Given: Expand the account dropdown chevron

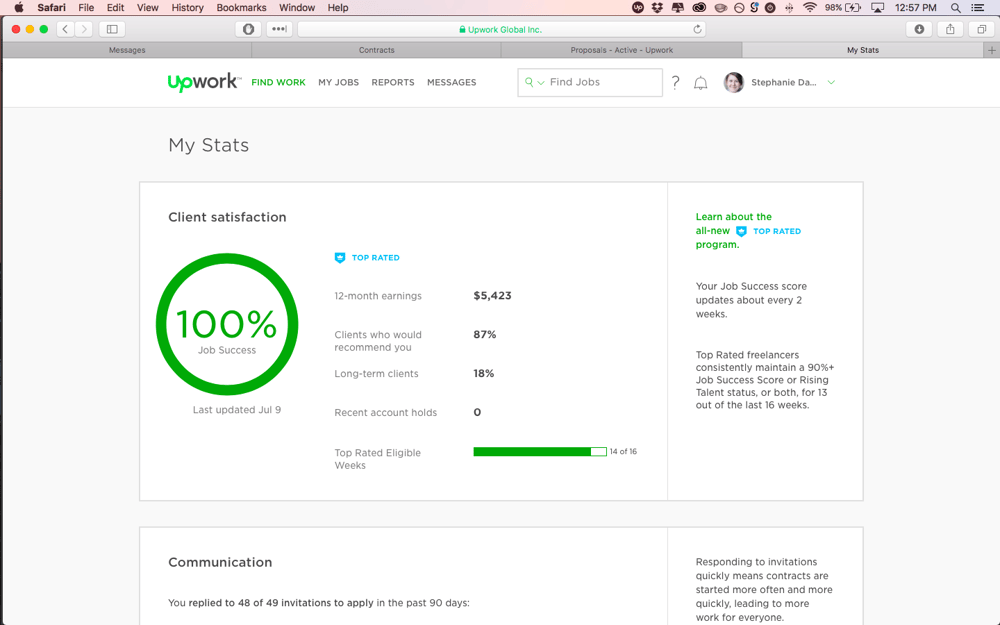Looking at the screenshot, I should click(831, 82).
